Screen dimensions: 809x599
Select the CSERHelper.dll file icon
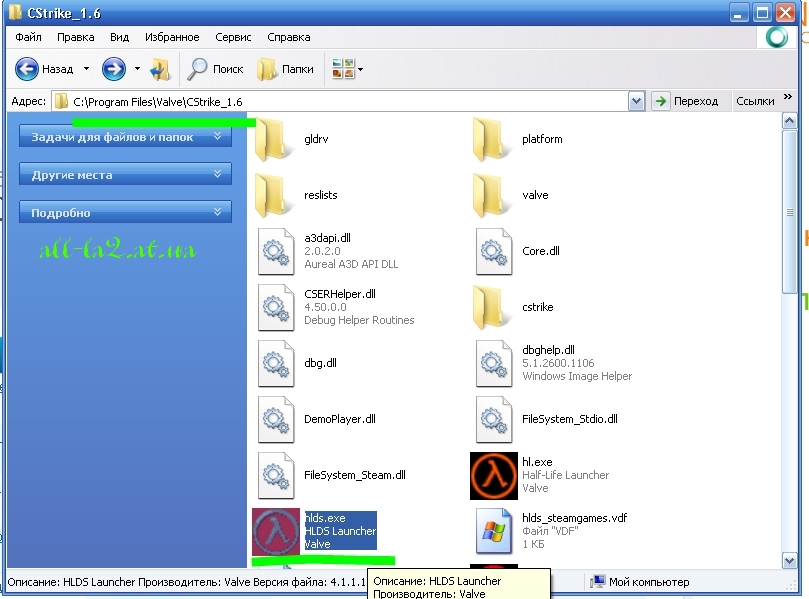click(x=276, y=307)
